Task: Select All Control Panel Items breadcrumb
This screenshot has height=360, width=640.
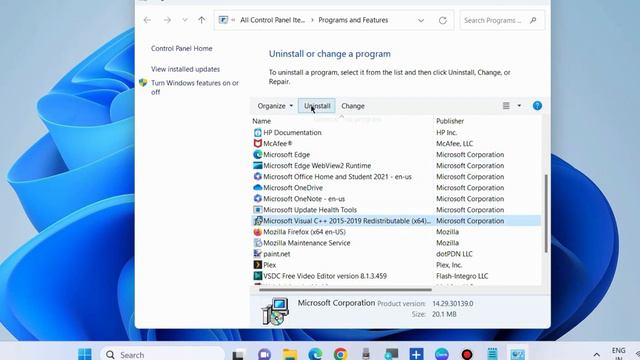Action: (x=272, y=20)
